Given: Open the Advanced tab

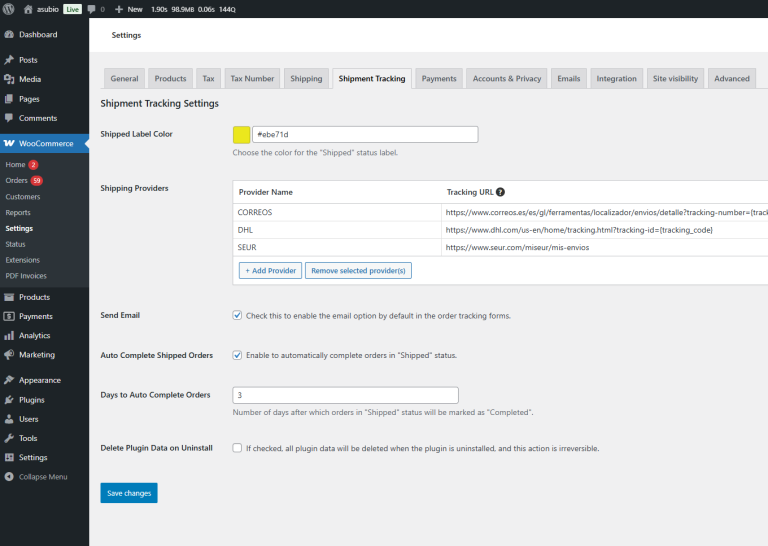Looking at the screenshot, I should (x=732, y=78).
